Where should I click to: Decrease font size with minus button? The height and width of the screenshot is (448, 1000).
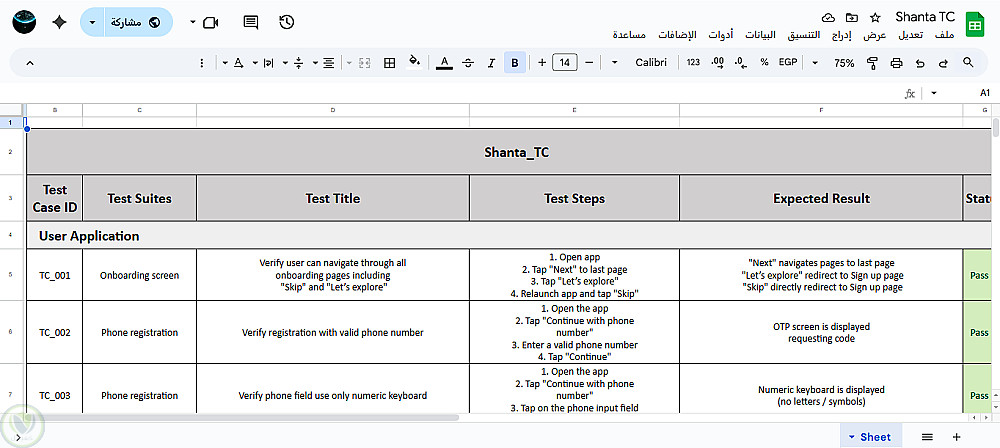point(589,63)
